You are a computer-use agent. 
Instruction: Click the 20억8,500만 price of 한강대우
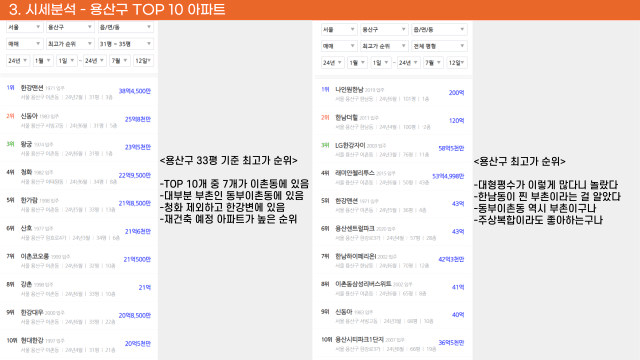click(135, 316)
